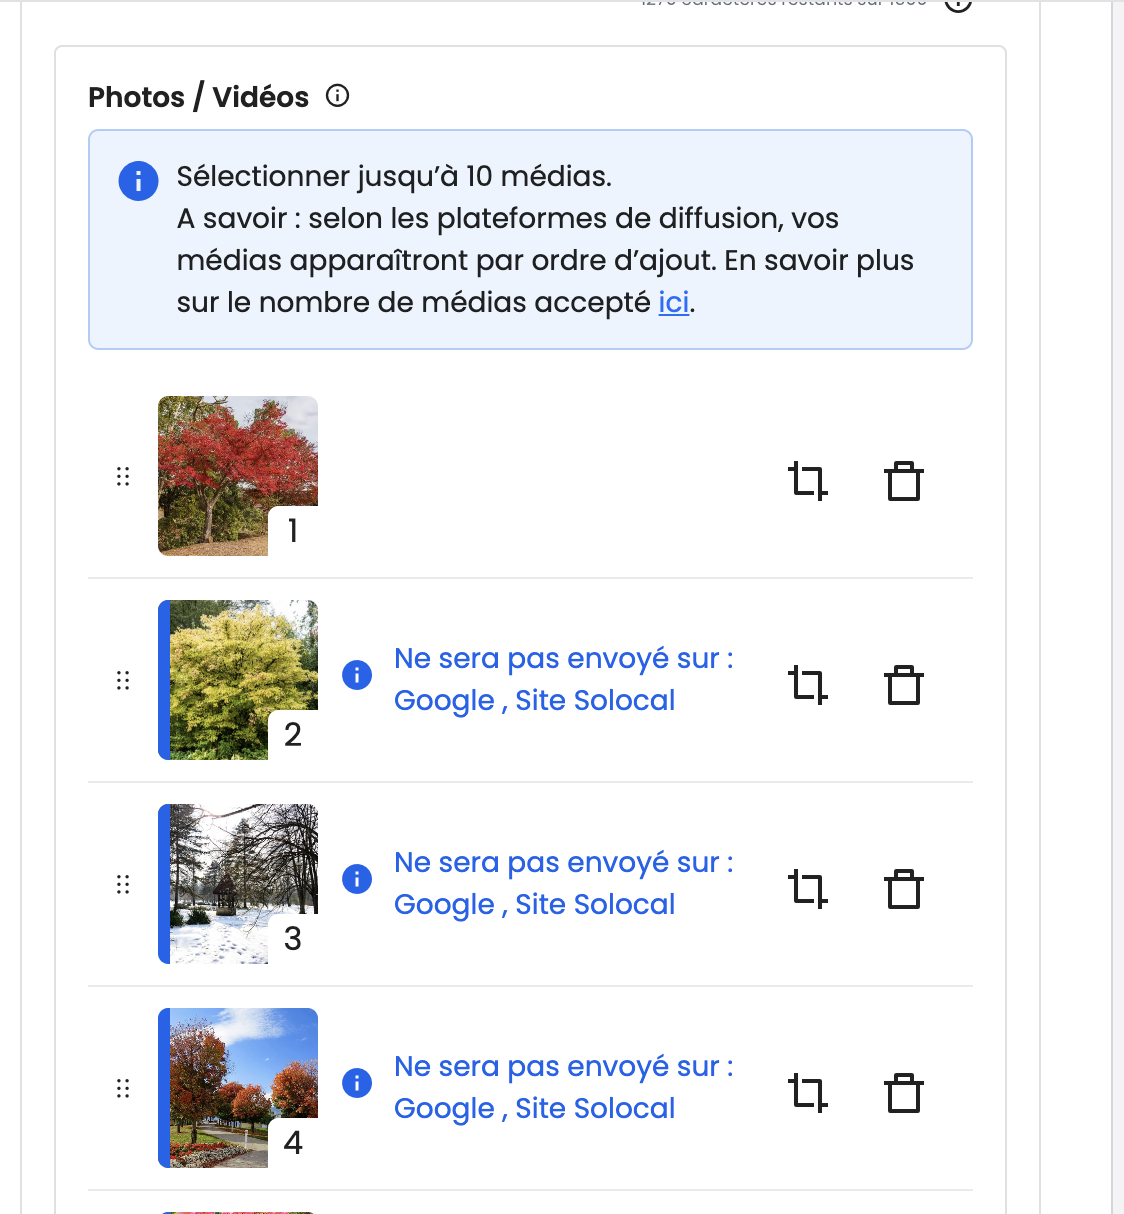Click info icon next to photo 2 warning
Viewport: 1124px width, 1214px height.
click(x=357, y=675)
